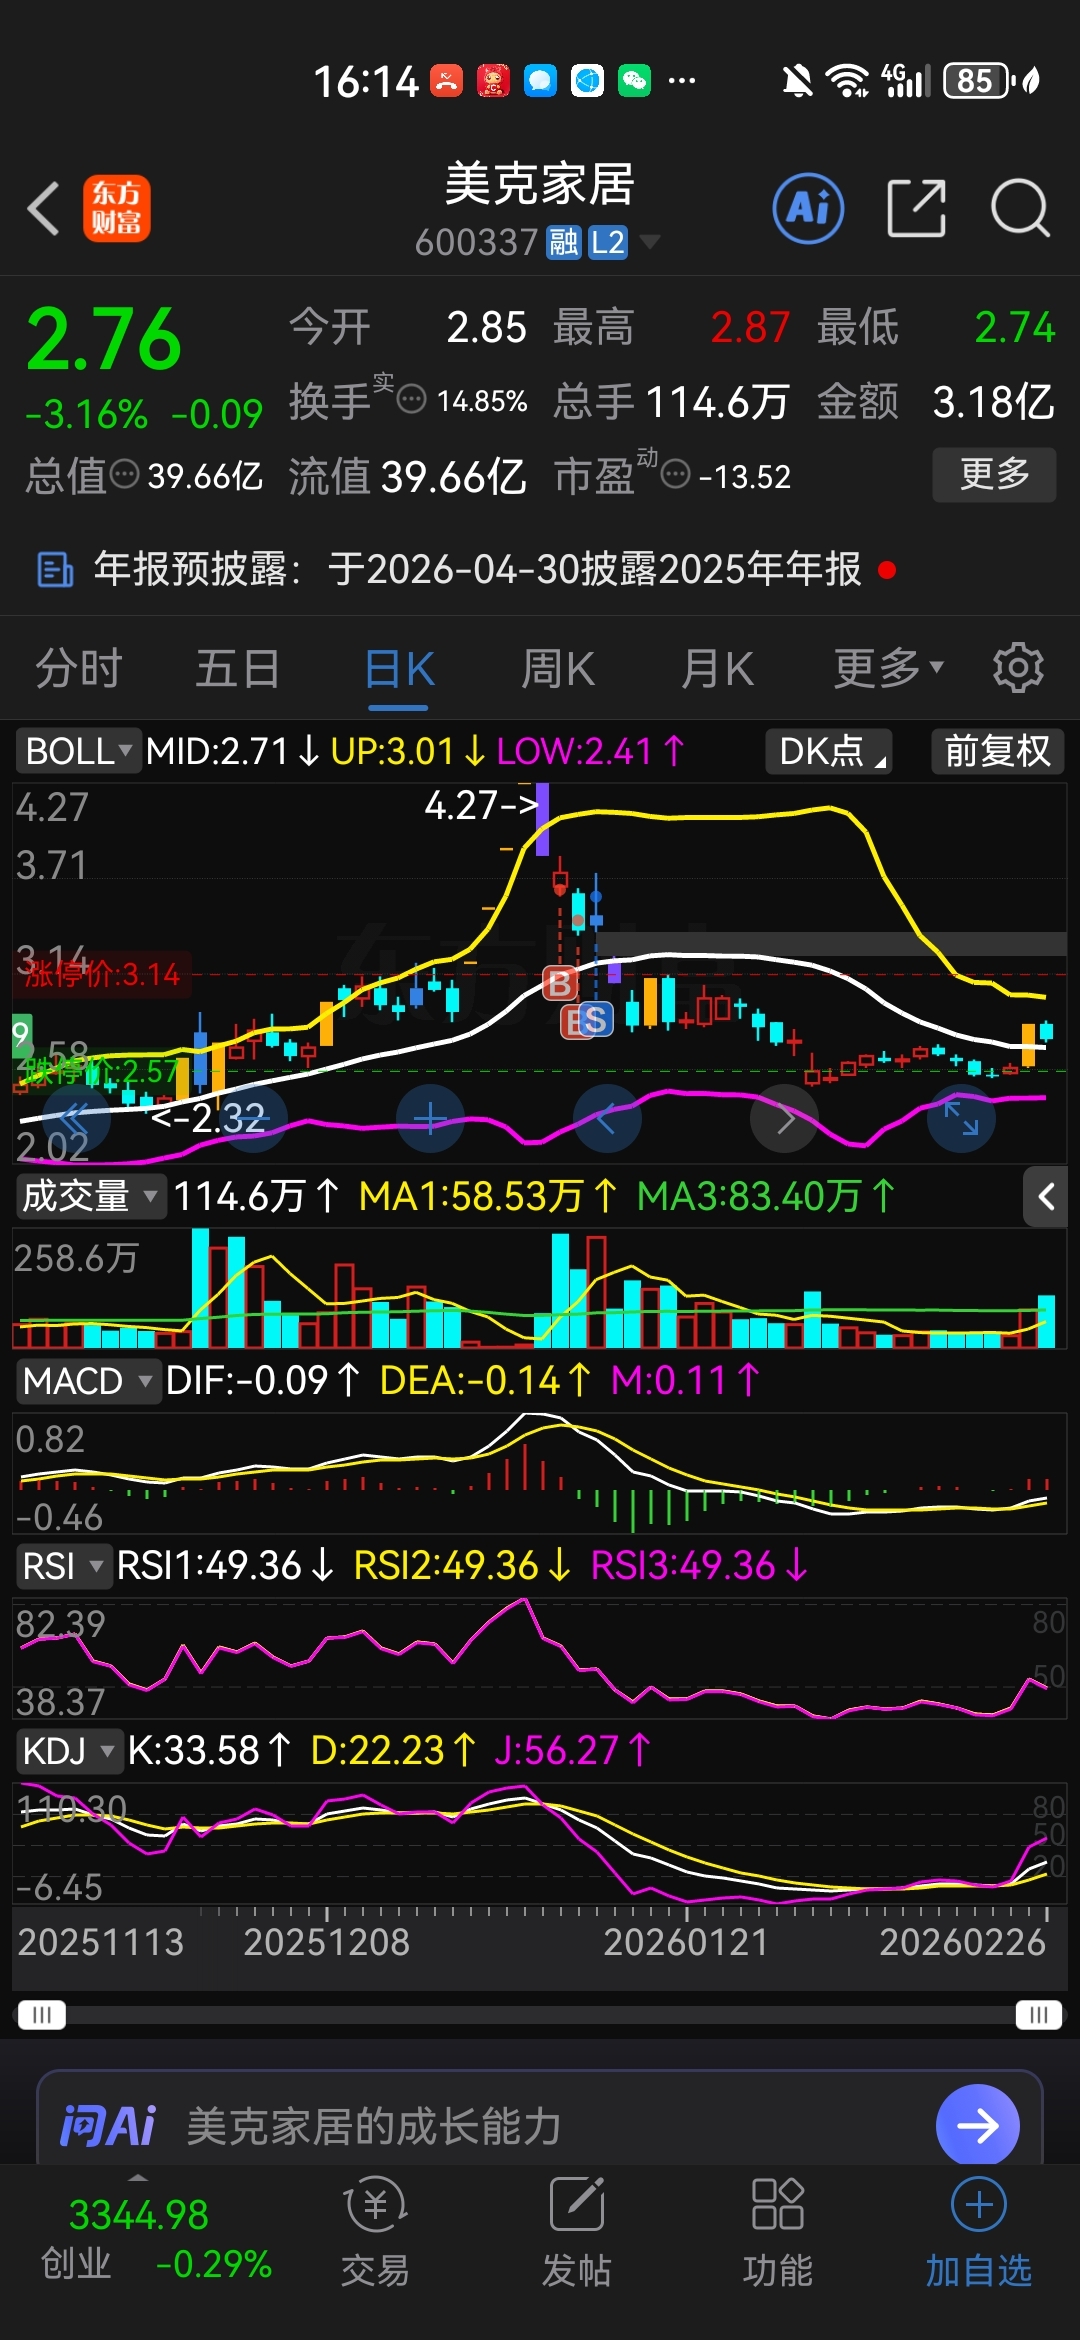
Task: Tap the double-left fast rewind chart button
Action: click(76, 1119)
